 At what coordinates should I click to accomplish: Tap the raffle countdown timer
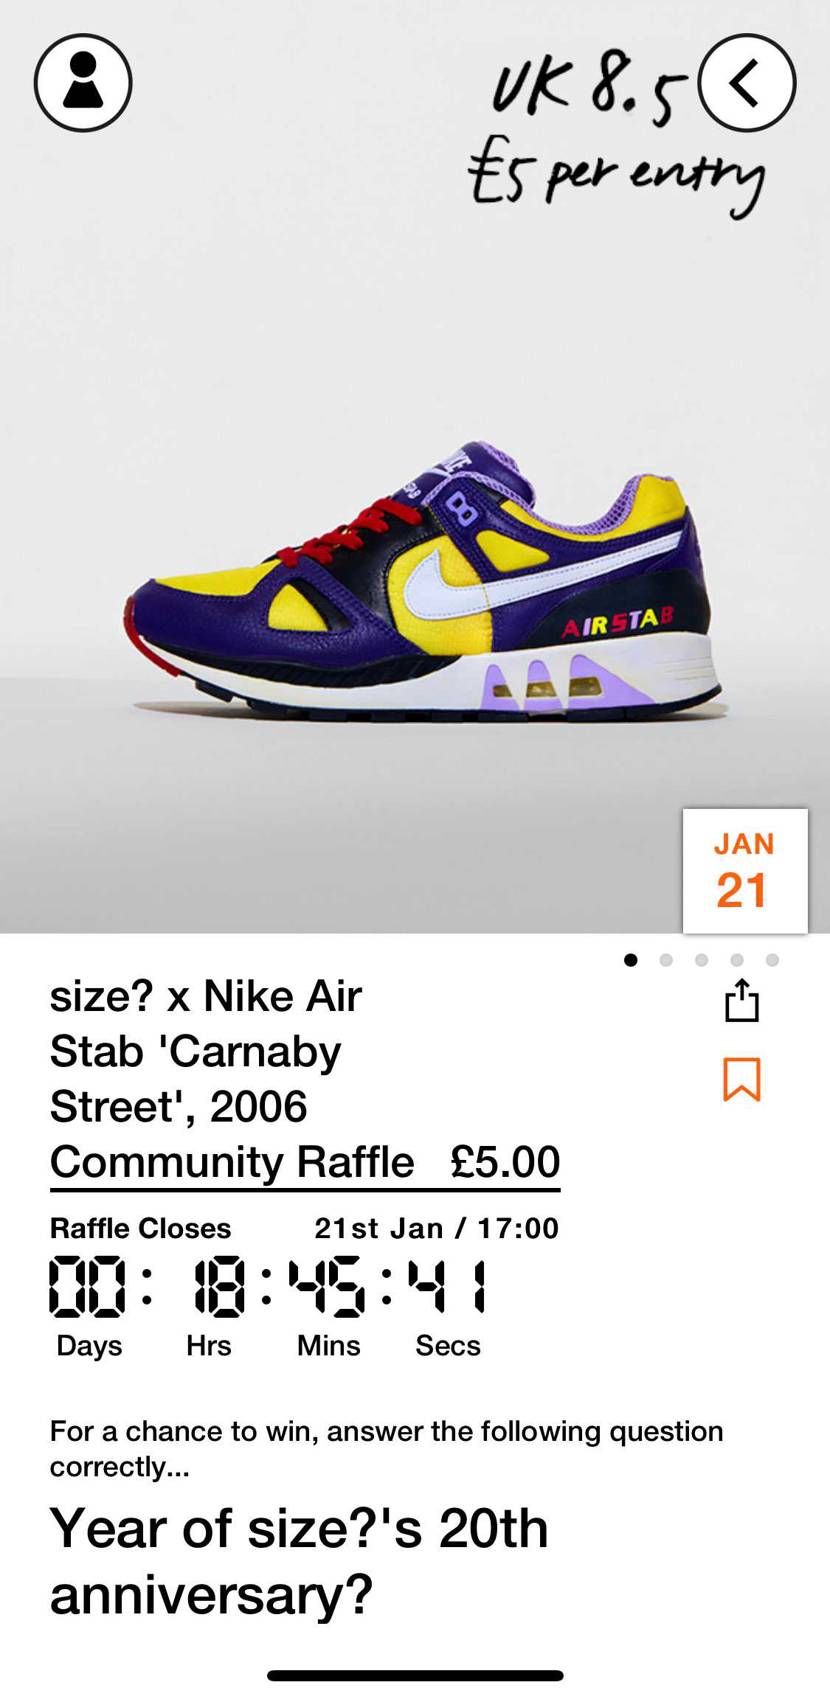[268, 1307]
